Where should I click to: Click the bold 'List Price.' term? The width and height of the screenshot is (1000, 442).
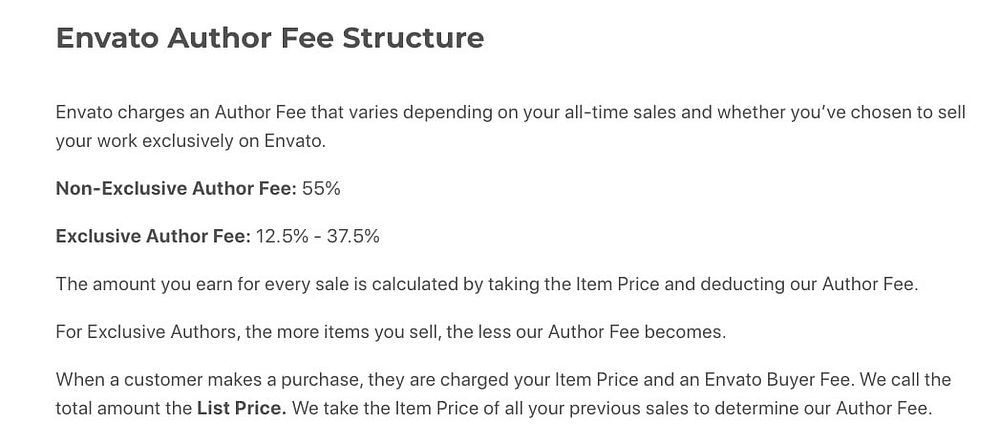pyautogui.click(x=242, y=408)
